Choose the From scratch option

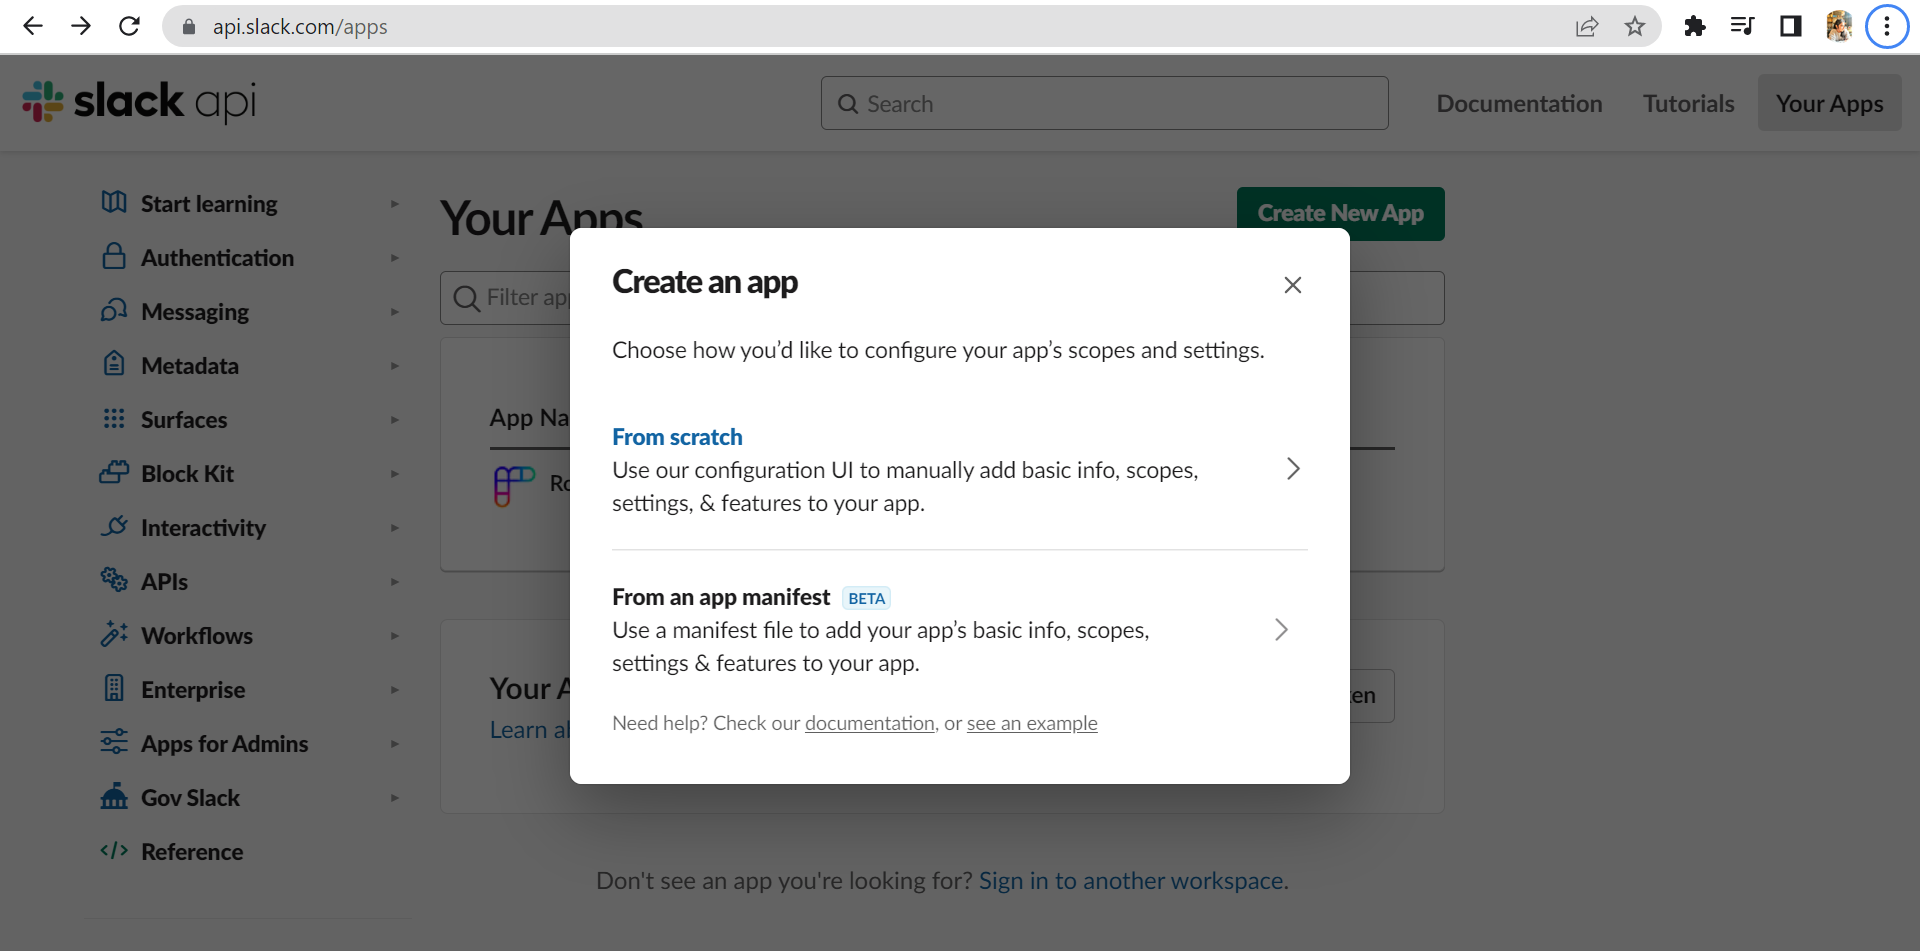point(677,437)
